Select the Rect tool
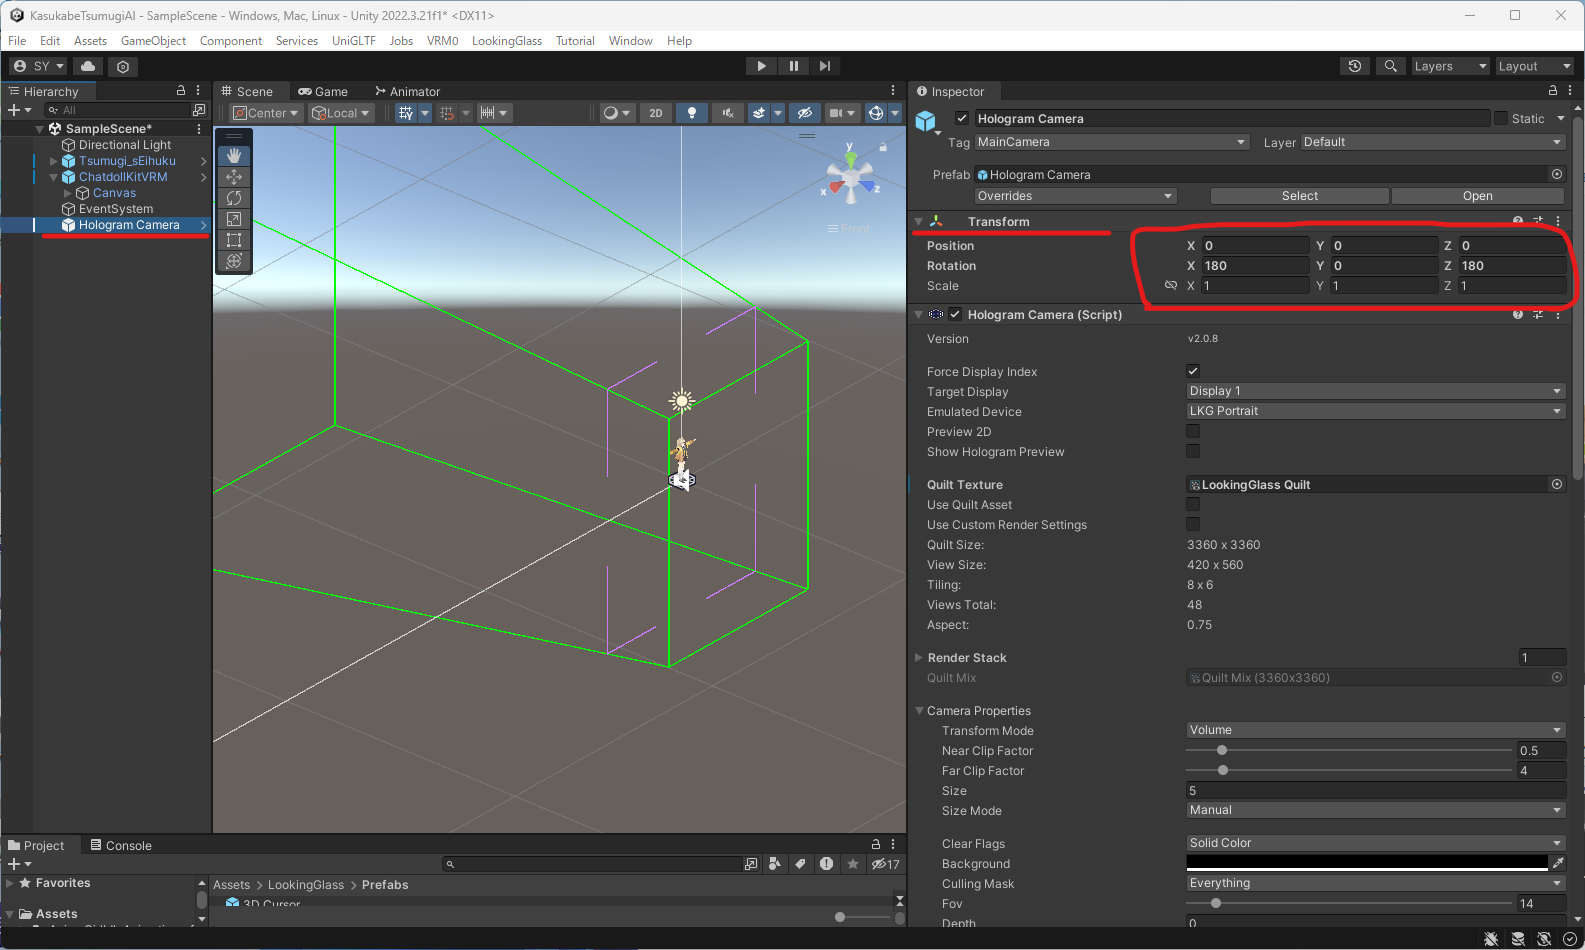 (x=234, y=240)
